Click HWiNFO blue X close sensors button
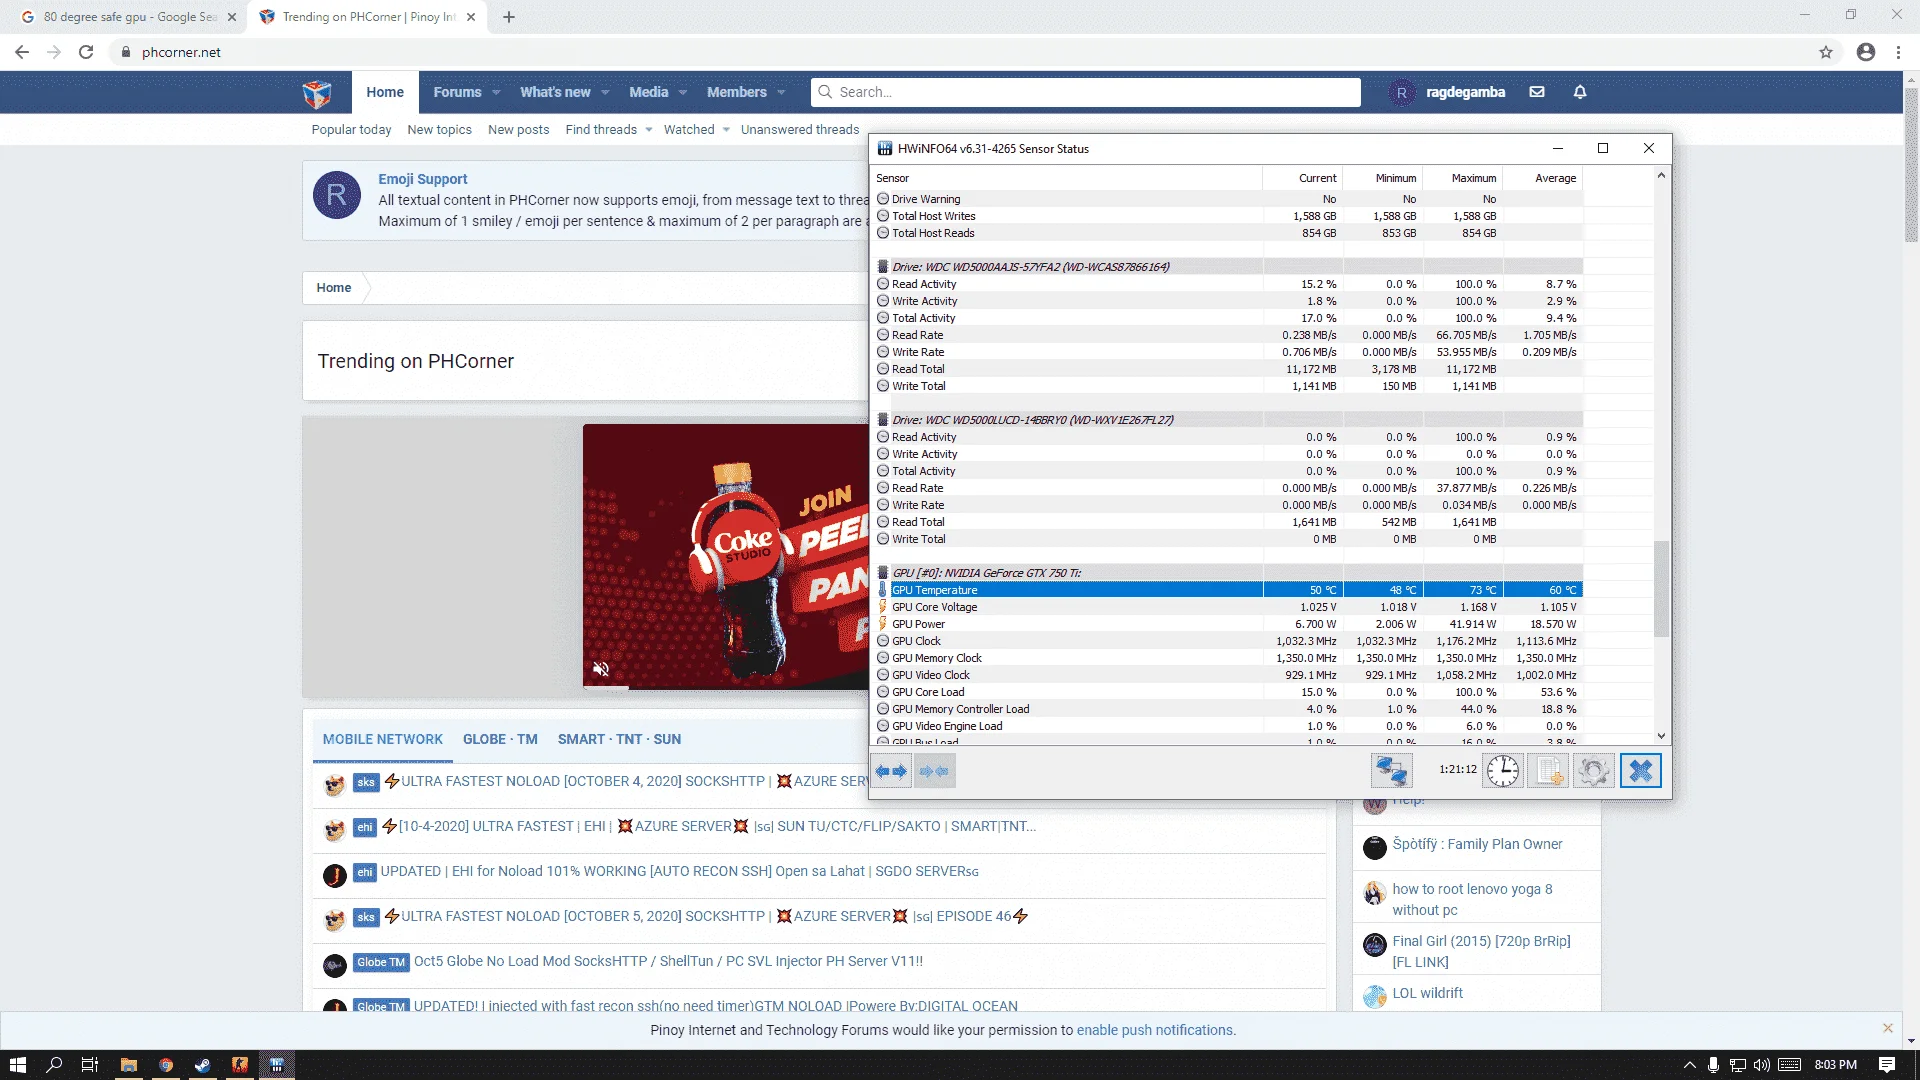Viewport: 1920px width, 1080px height. coord(1640,771)
